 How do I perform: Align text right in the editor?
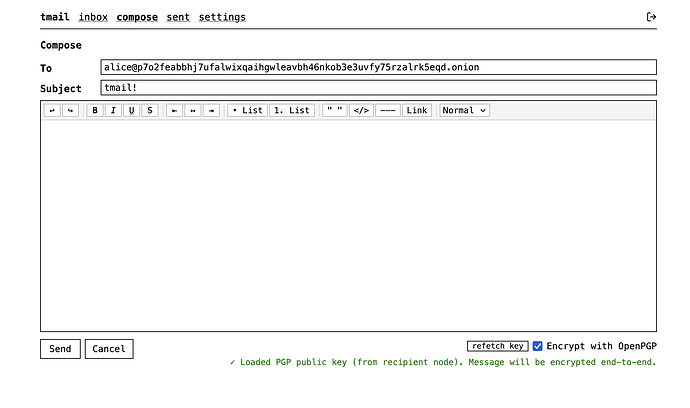[211, 110]
